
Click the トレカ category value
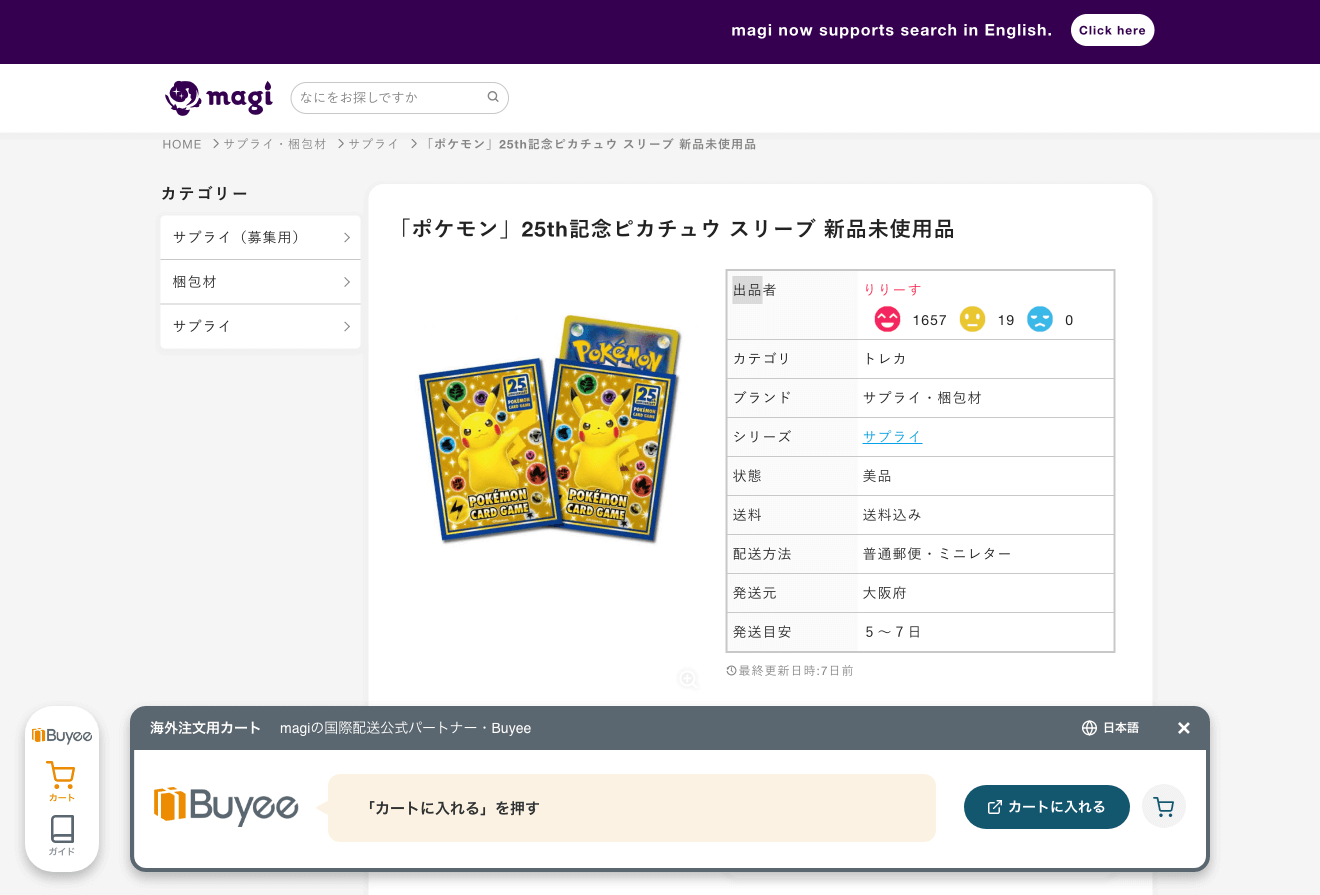pyautogui.click(x=885, y=358)
